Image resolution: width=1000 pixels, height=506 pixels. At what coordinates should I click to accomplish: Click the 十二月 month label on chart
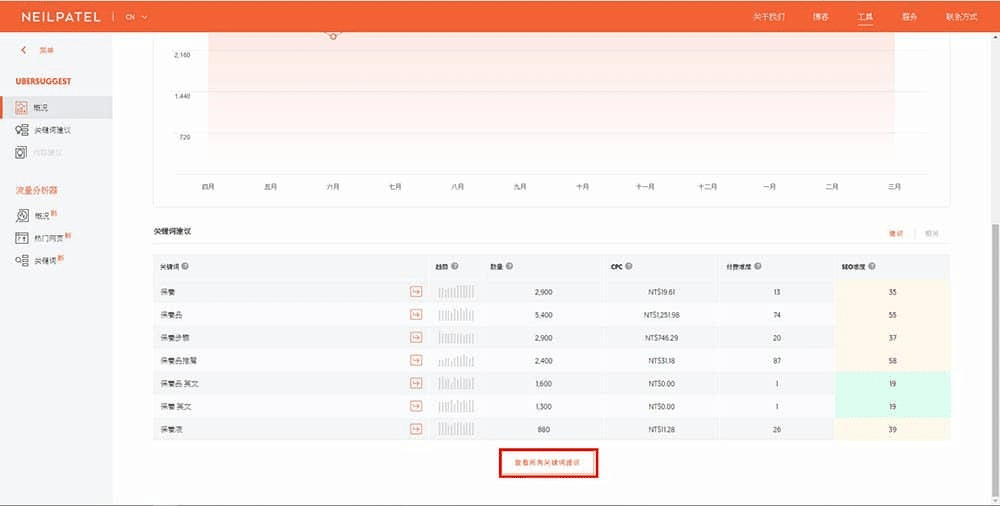point(707,187)
